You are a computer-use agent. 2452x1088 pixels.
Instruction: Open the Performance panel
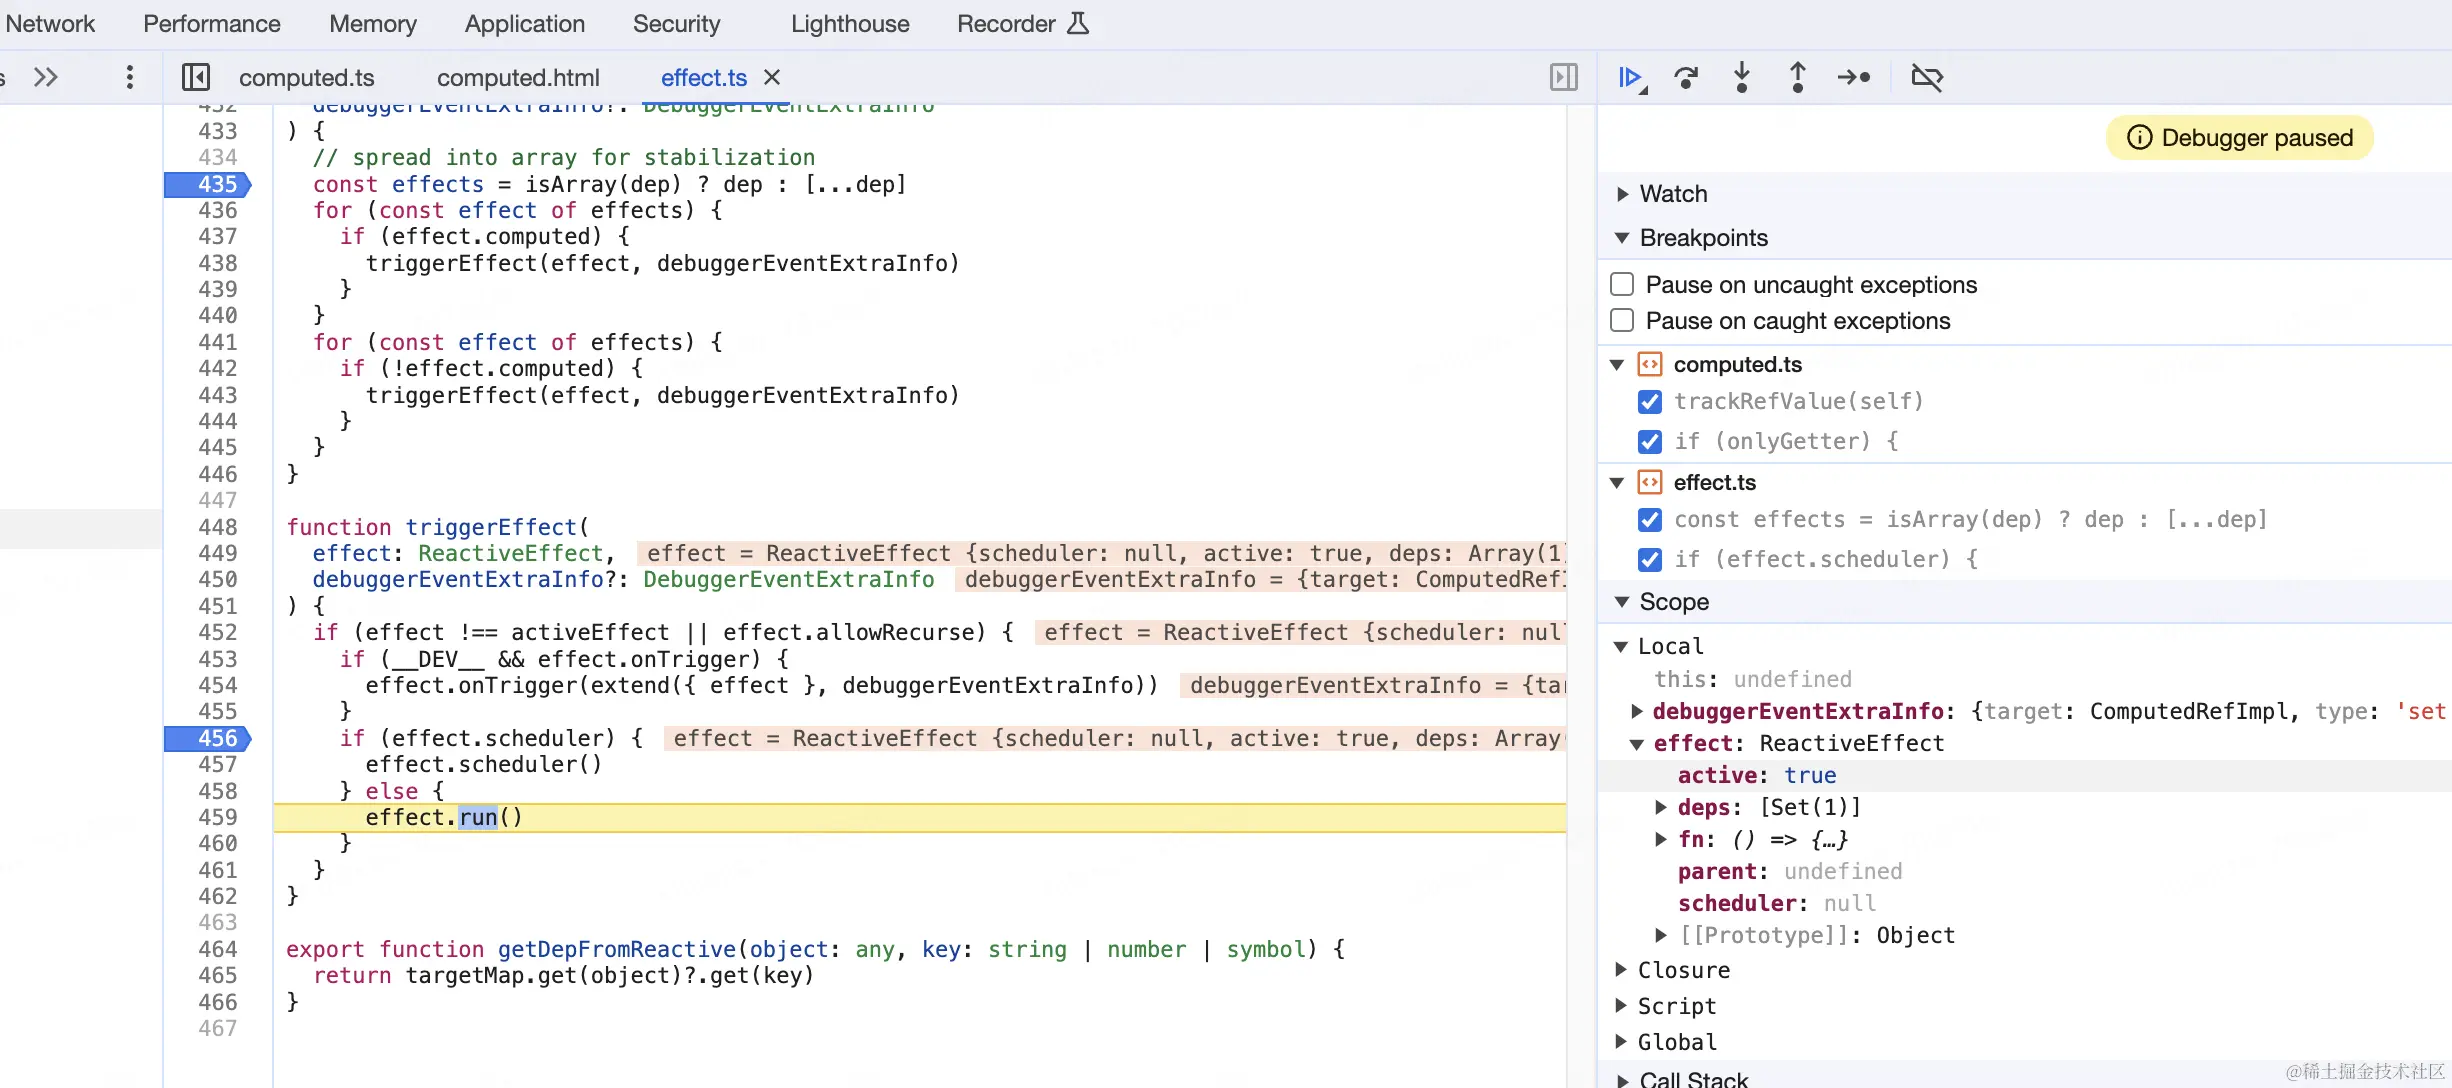[211, 24]
